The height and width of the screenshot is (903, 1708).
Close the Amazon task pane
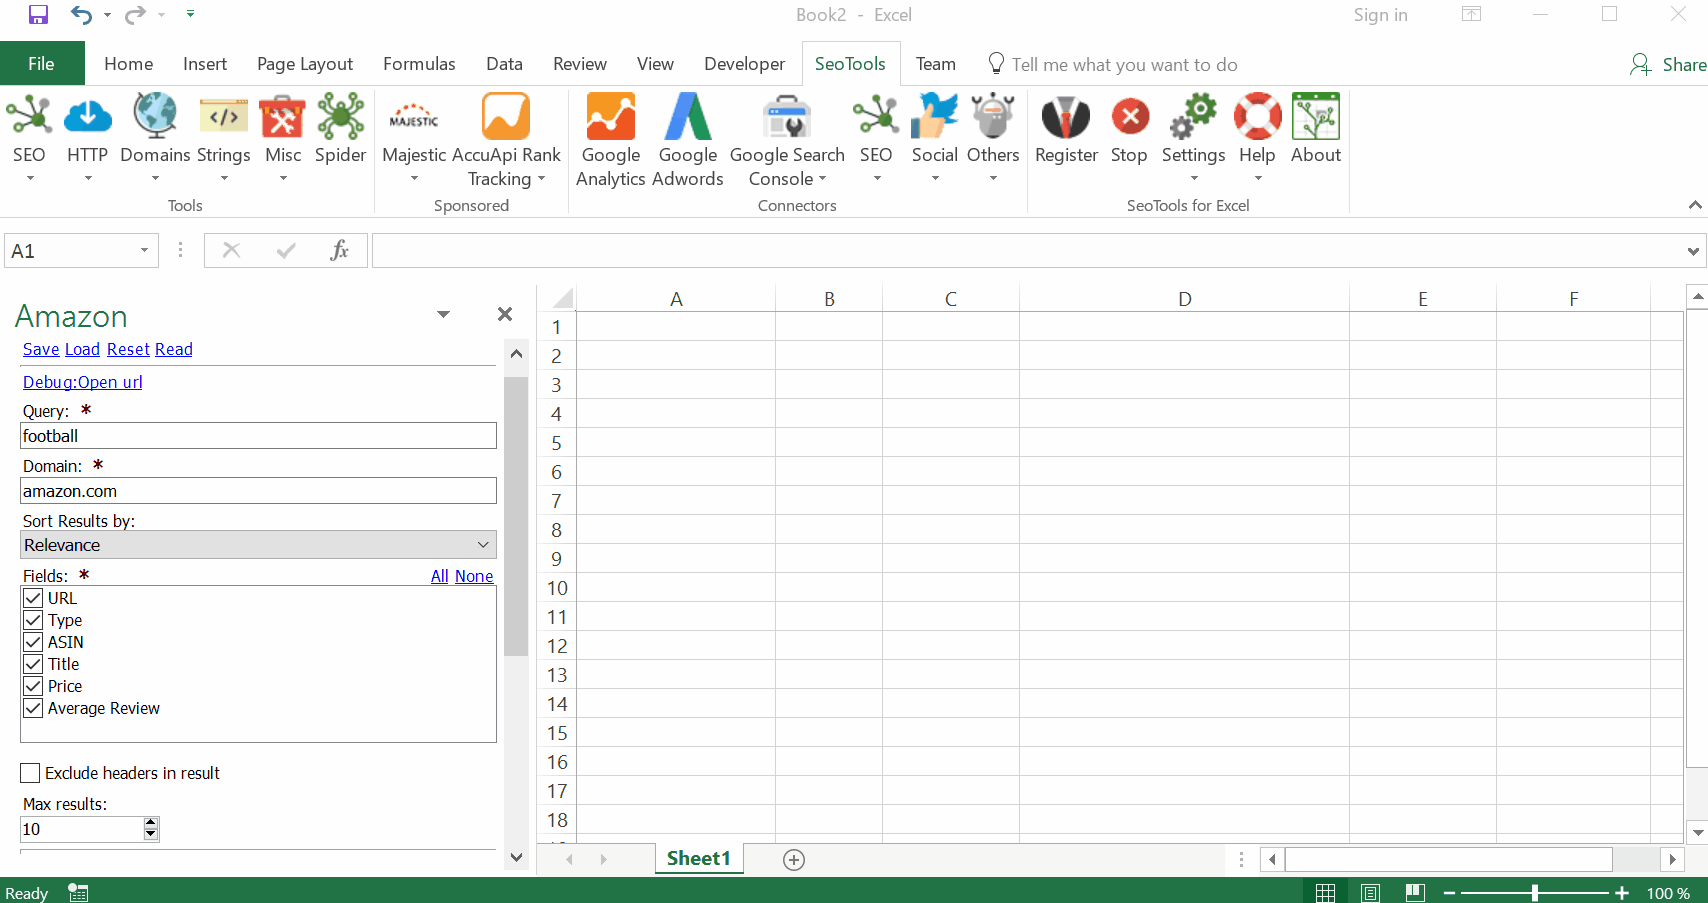[505, 315]
